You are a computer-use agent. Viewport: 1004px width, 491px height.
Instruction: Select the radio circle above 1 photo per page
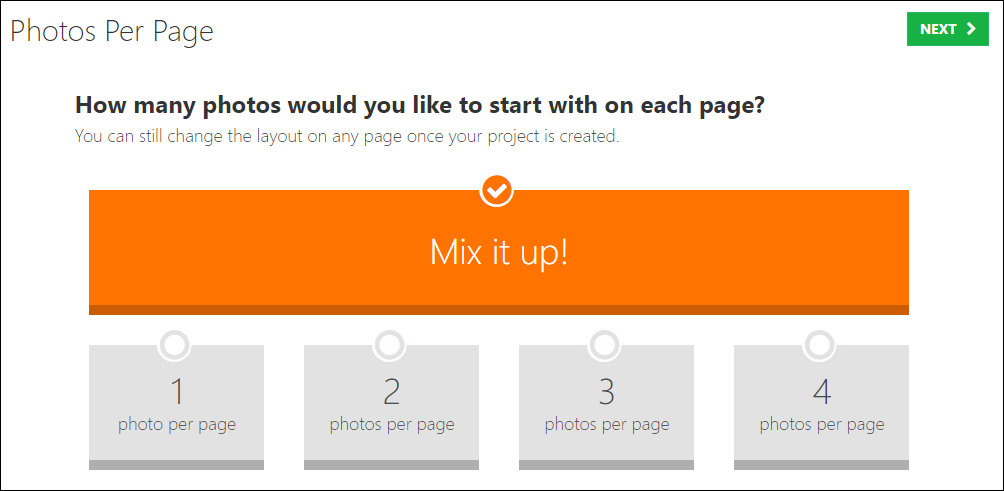(x=175, y=346)
